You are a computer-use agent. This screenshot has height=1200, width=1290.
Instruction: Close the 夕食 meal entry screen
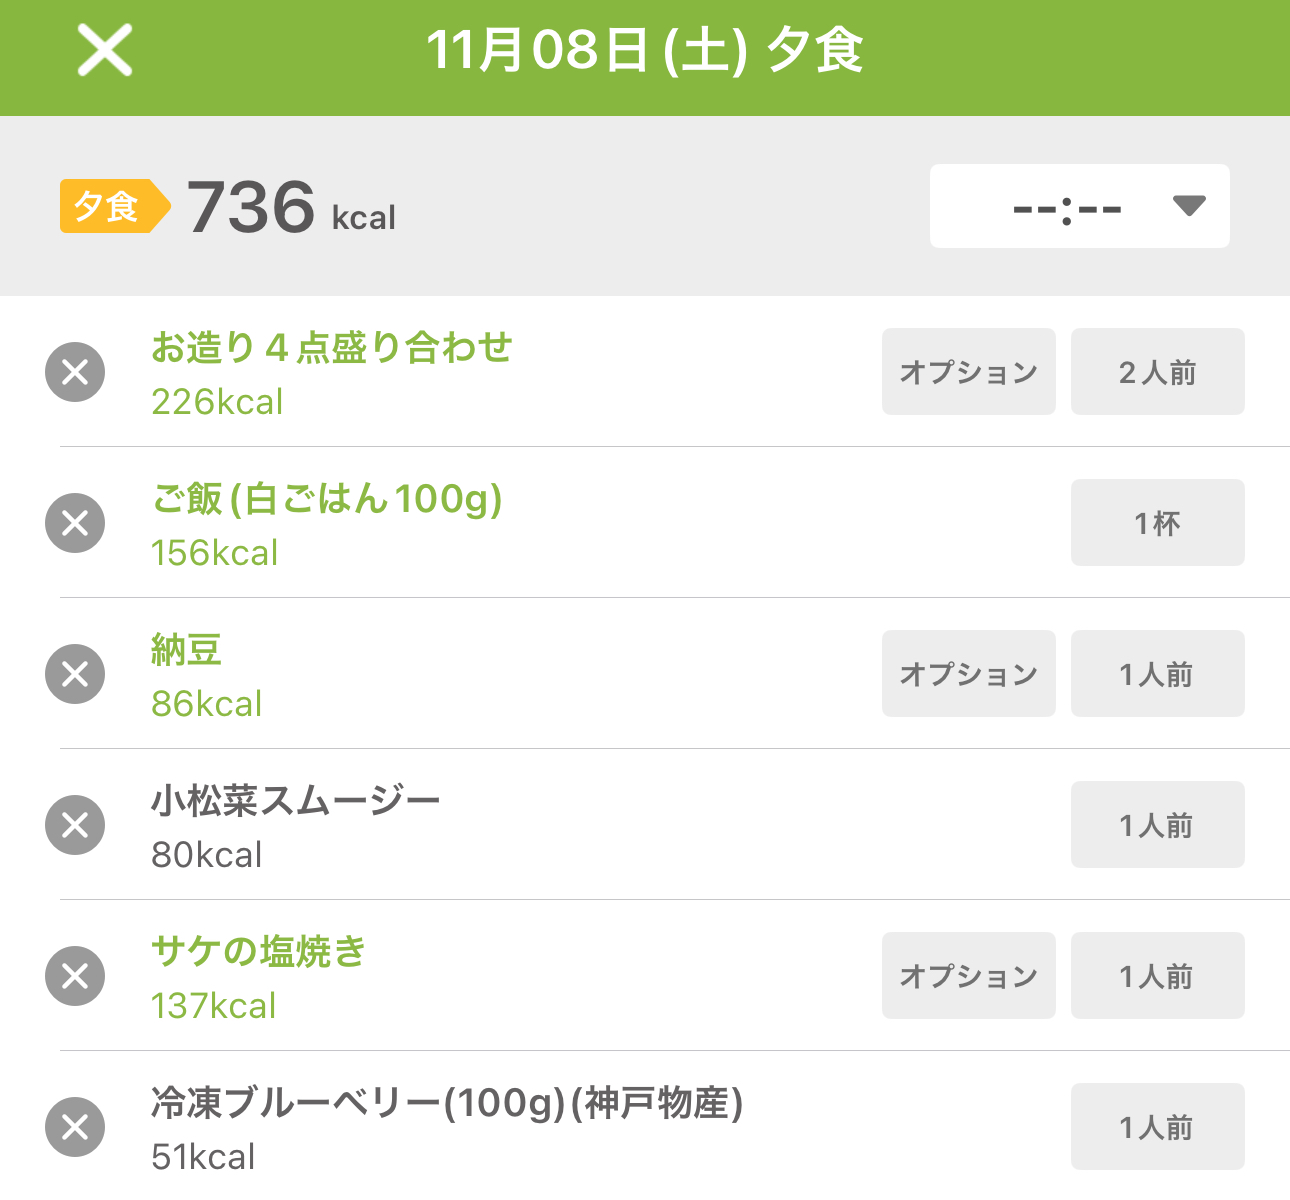coord(105,50)
